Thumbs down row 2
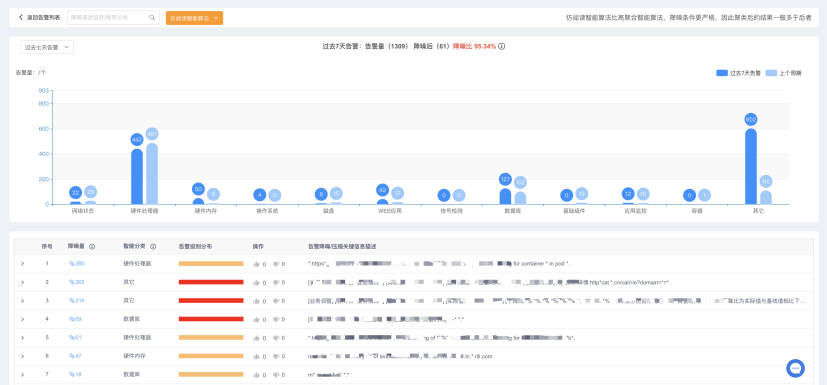 [x=275, y=282]
